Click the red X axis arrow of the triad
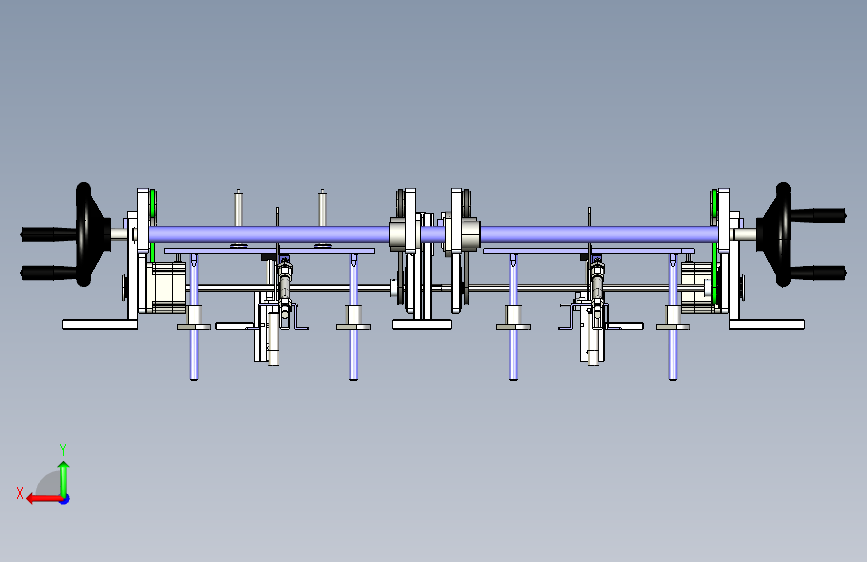Image resolution: width=867 pixels, height=562 pixels. [44, 499]
